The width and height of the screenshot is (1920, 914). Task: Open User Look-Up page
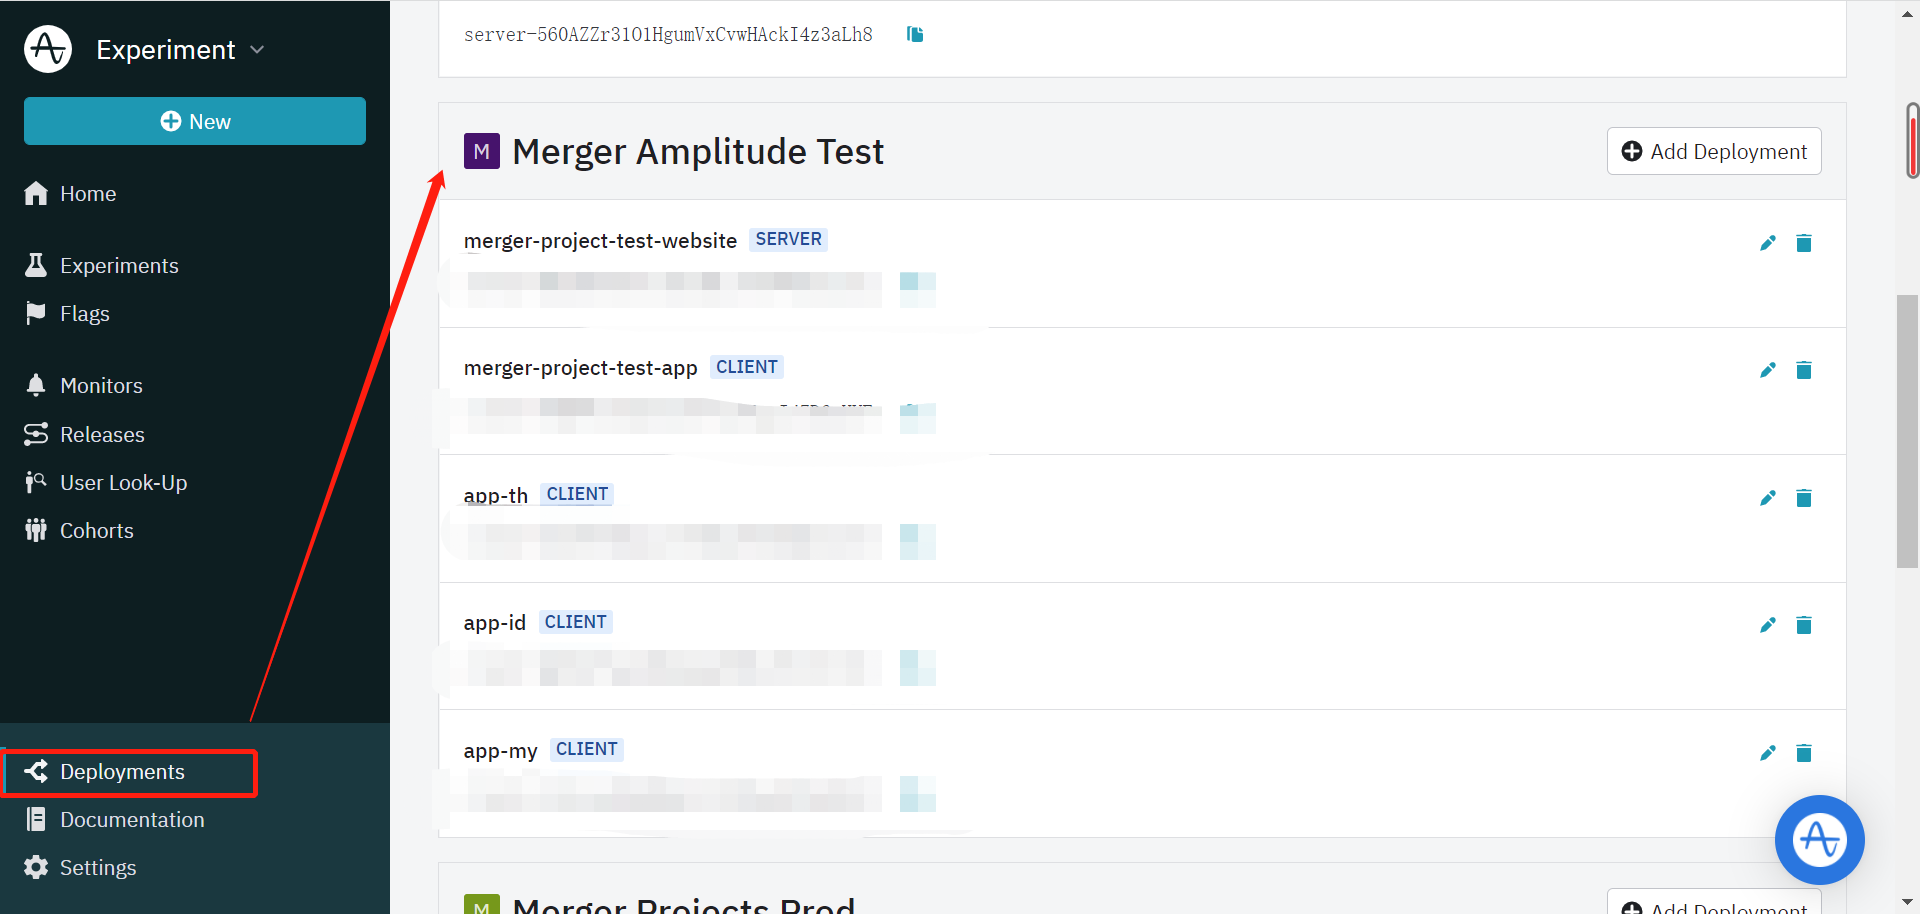tap(124, 483)
